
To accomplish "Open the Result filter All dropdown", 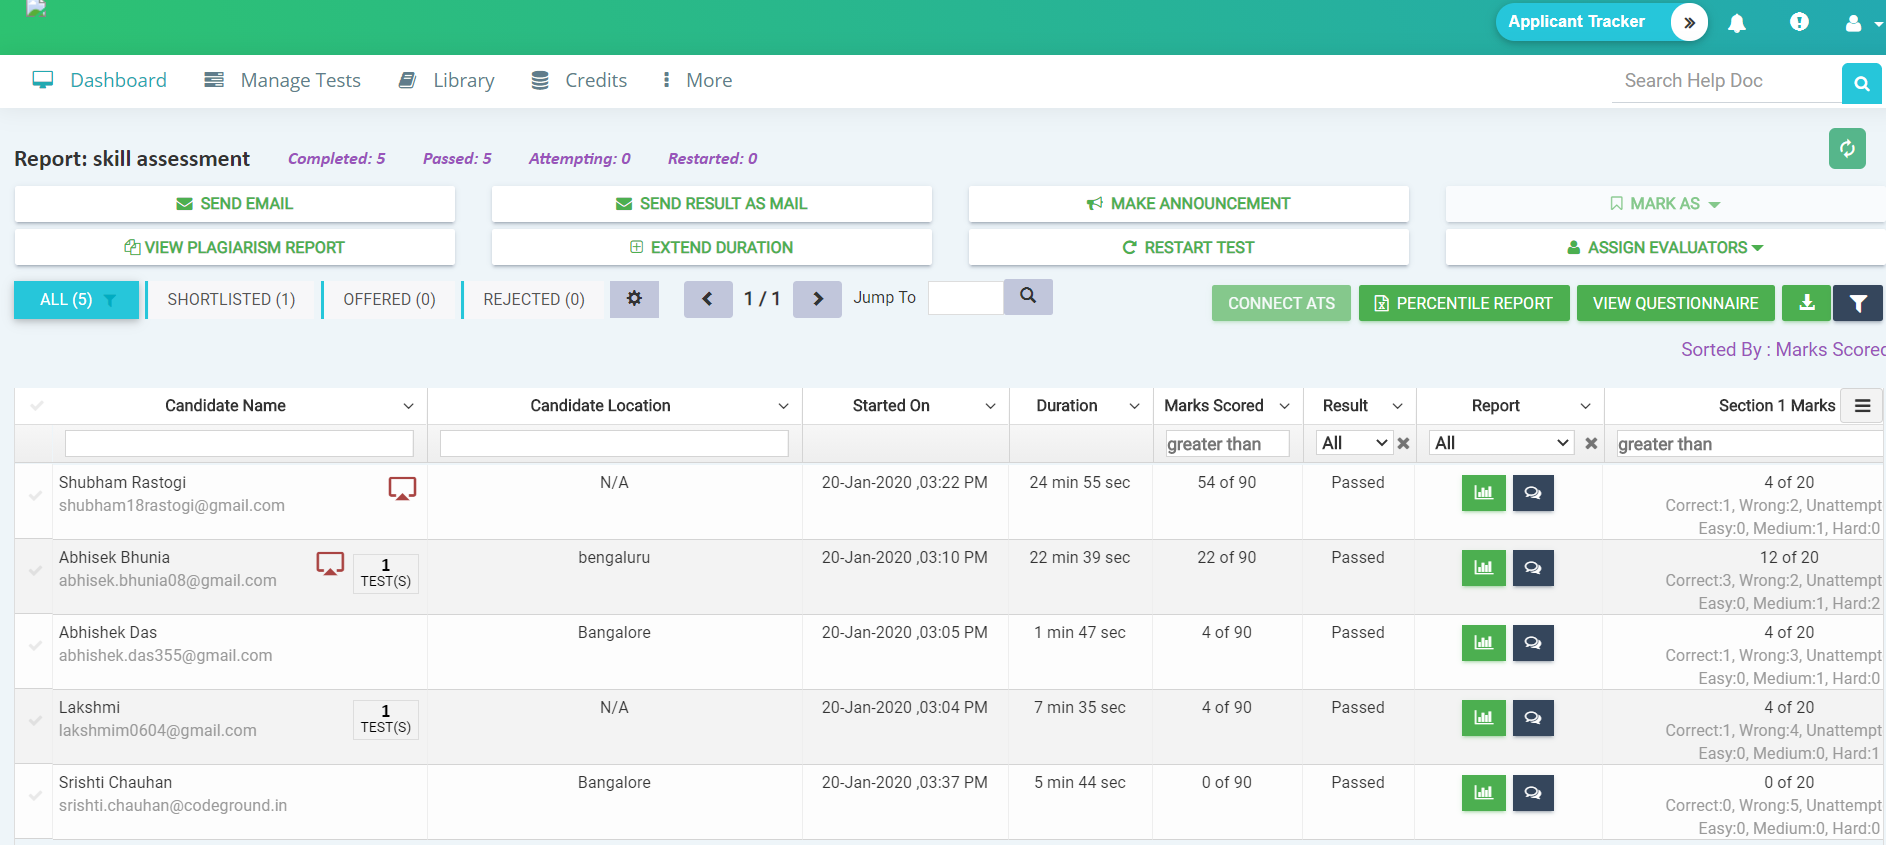I will point(1354,443).
